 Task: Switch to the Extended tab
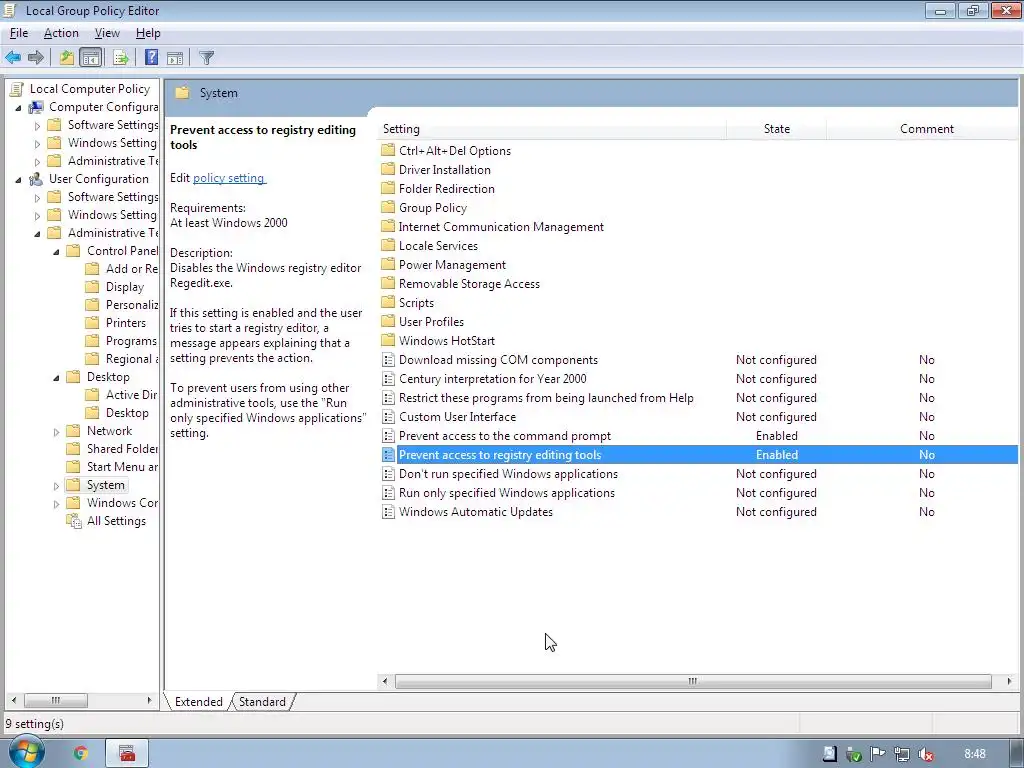[199, 701]
